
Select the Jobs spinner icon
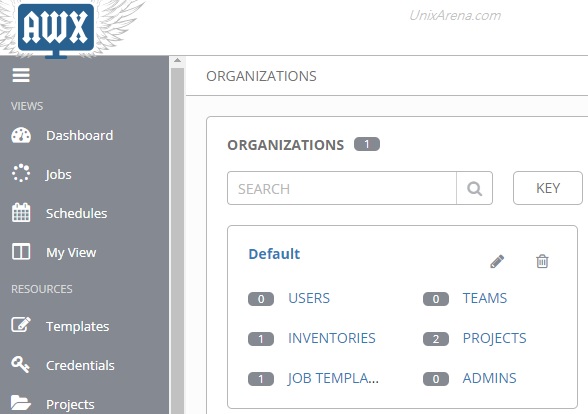(x=21, y=174)
